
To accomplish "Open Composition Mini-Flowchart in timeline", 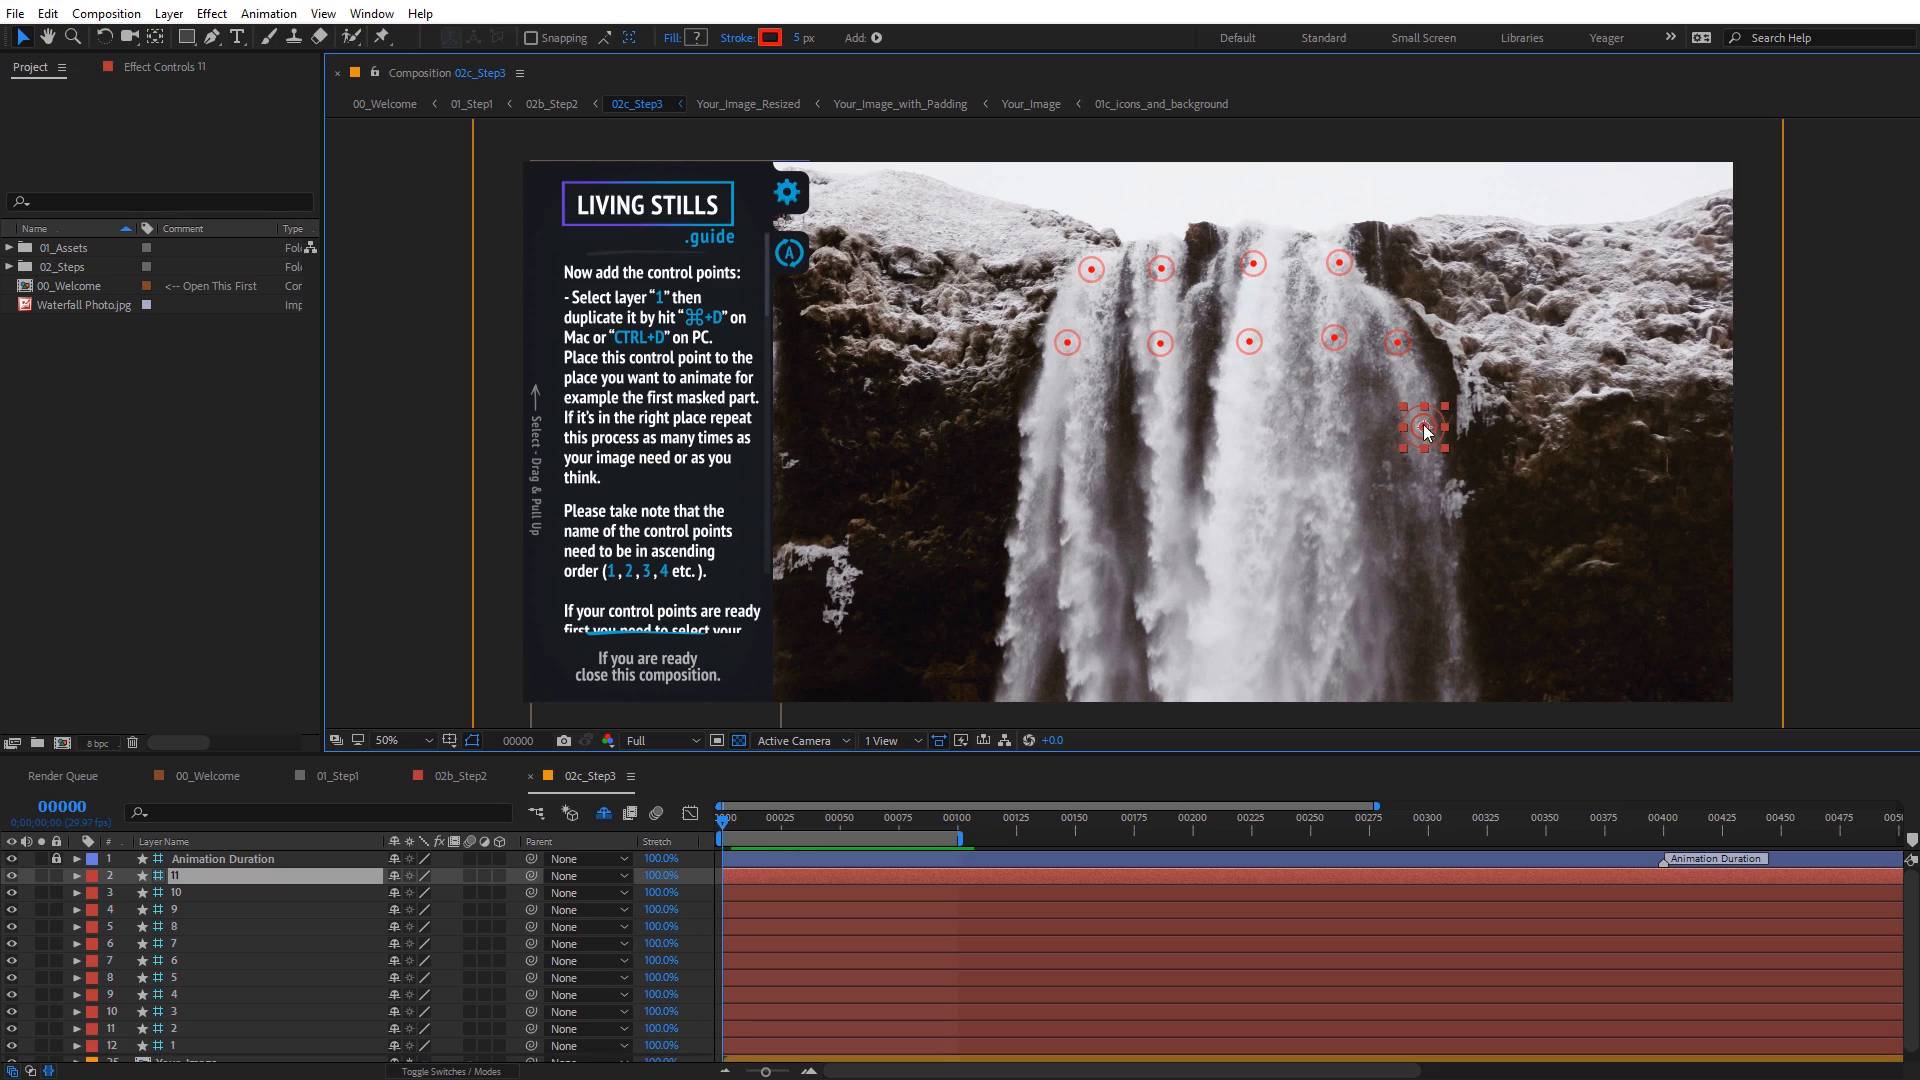I will (x=537, y=813).
